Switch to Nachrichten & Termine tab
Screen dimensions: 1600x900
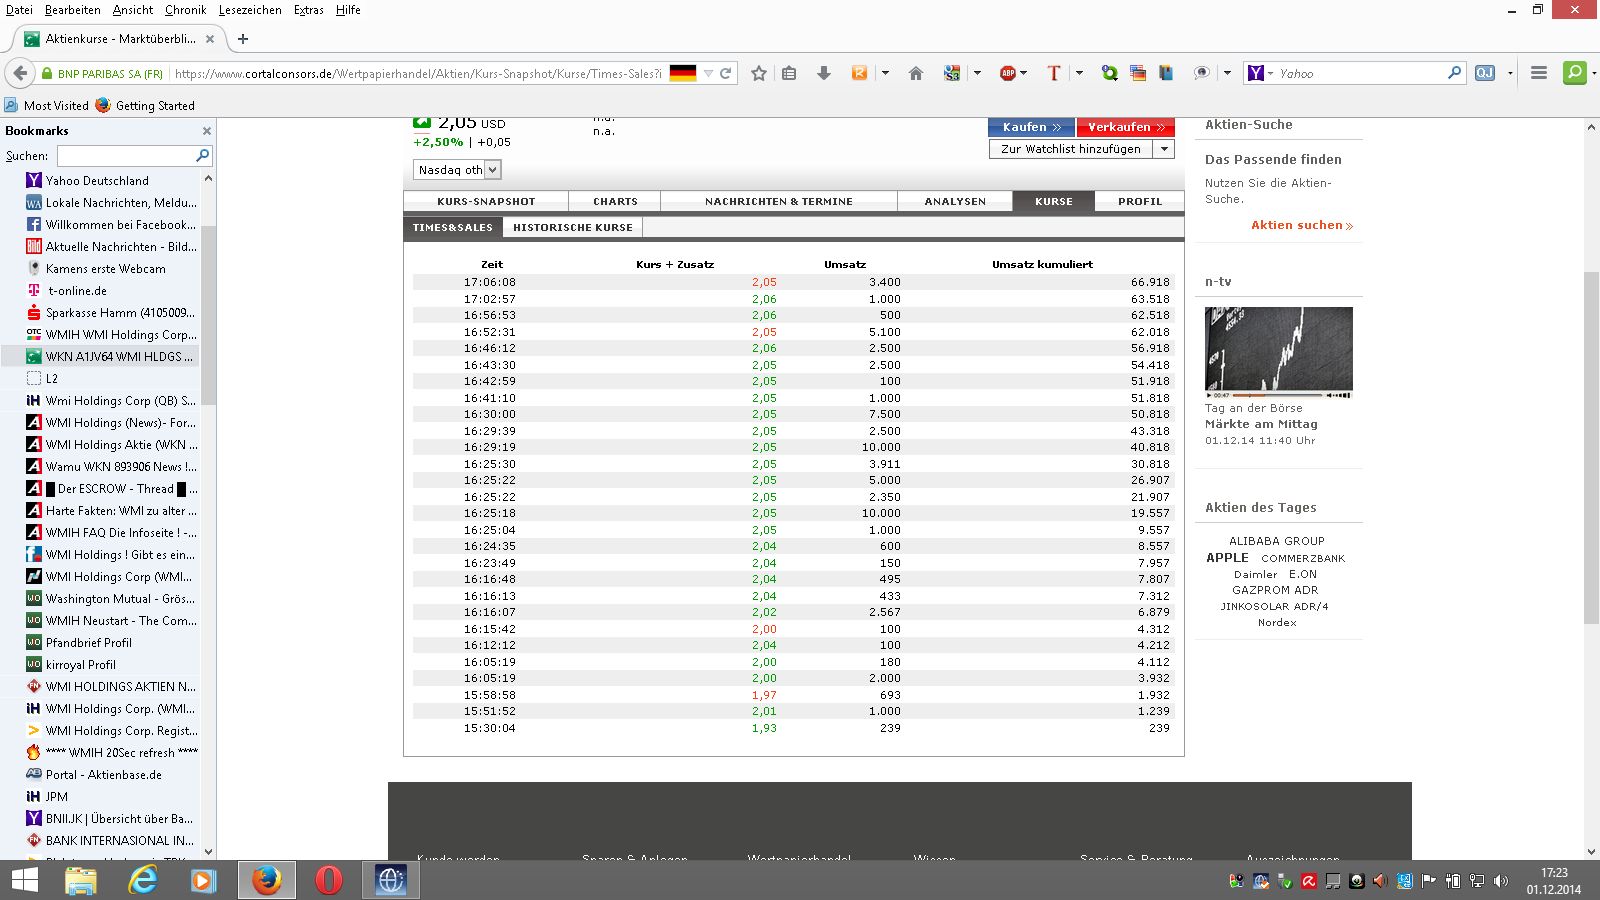779,201
